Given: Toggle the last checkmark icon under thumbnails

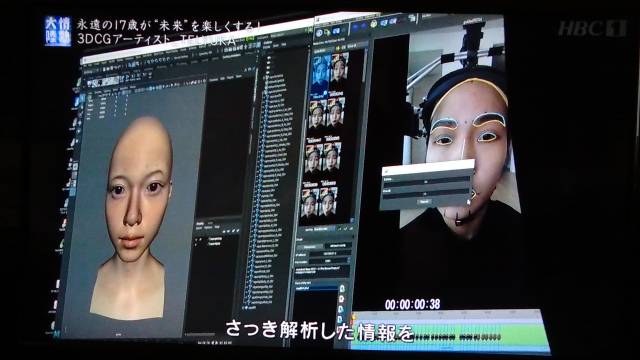Looking at the screenshot, I should [351, 228].
